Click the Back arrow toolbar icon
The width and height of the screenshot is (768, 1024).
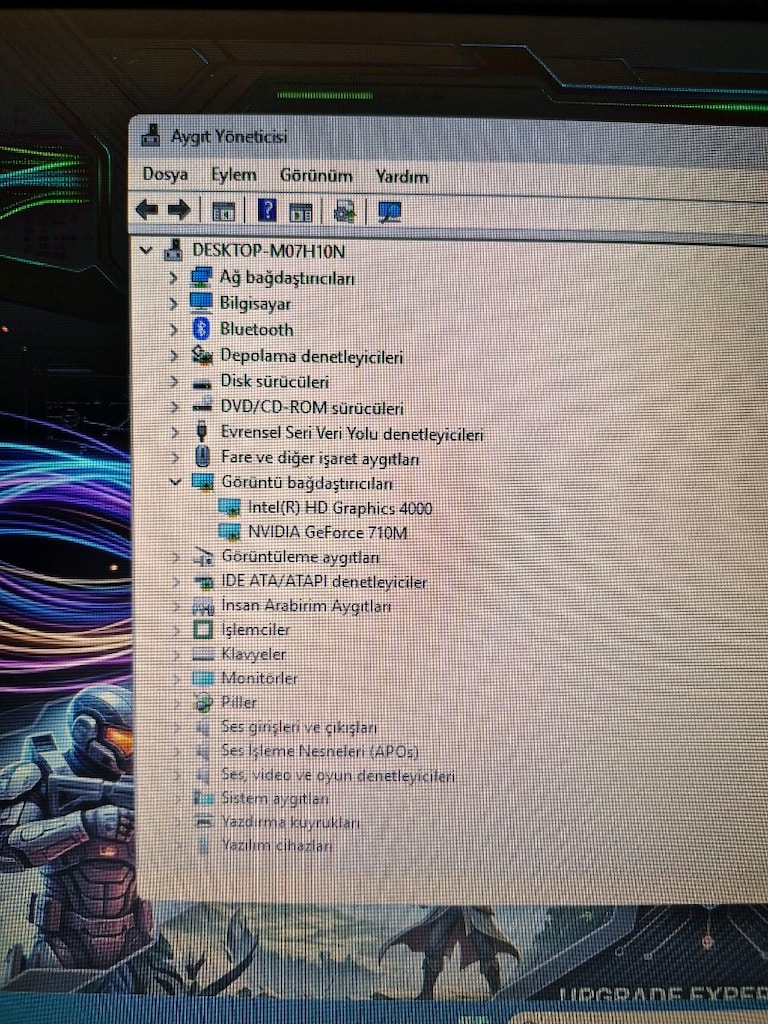tap(147, 210)
